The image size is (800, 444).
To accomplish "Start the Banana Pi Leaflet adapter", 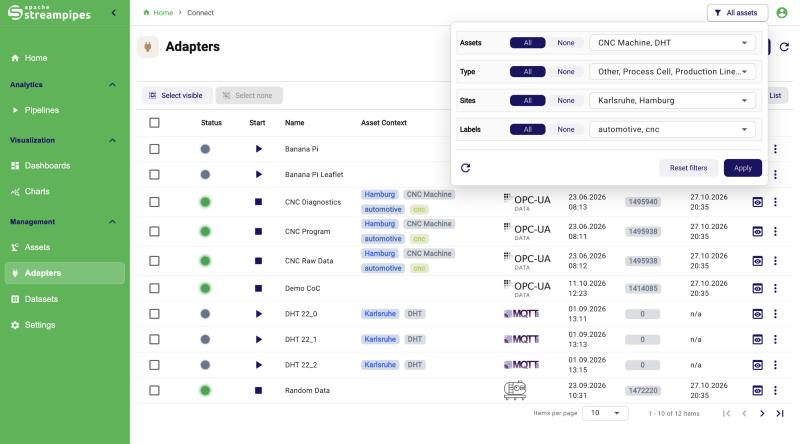I will 259,175.
